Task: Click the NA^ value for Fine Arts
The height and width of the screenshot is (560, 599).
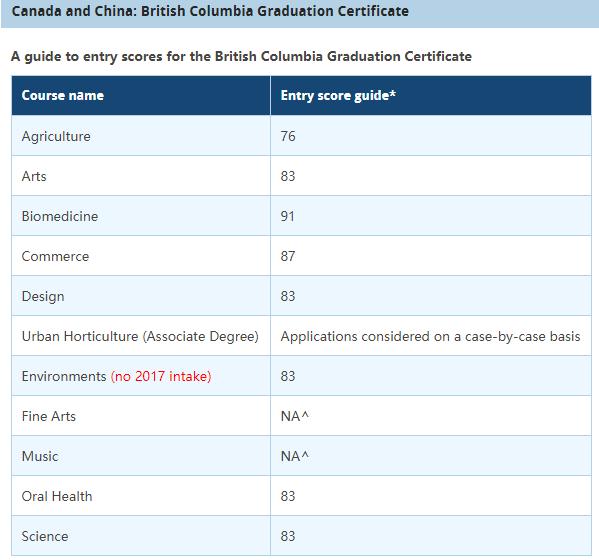Action: (x=295, y=416)
